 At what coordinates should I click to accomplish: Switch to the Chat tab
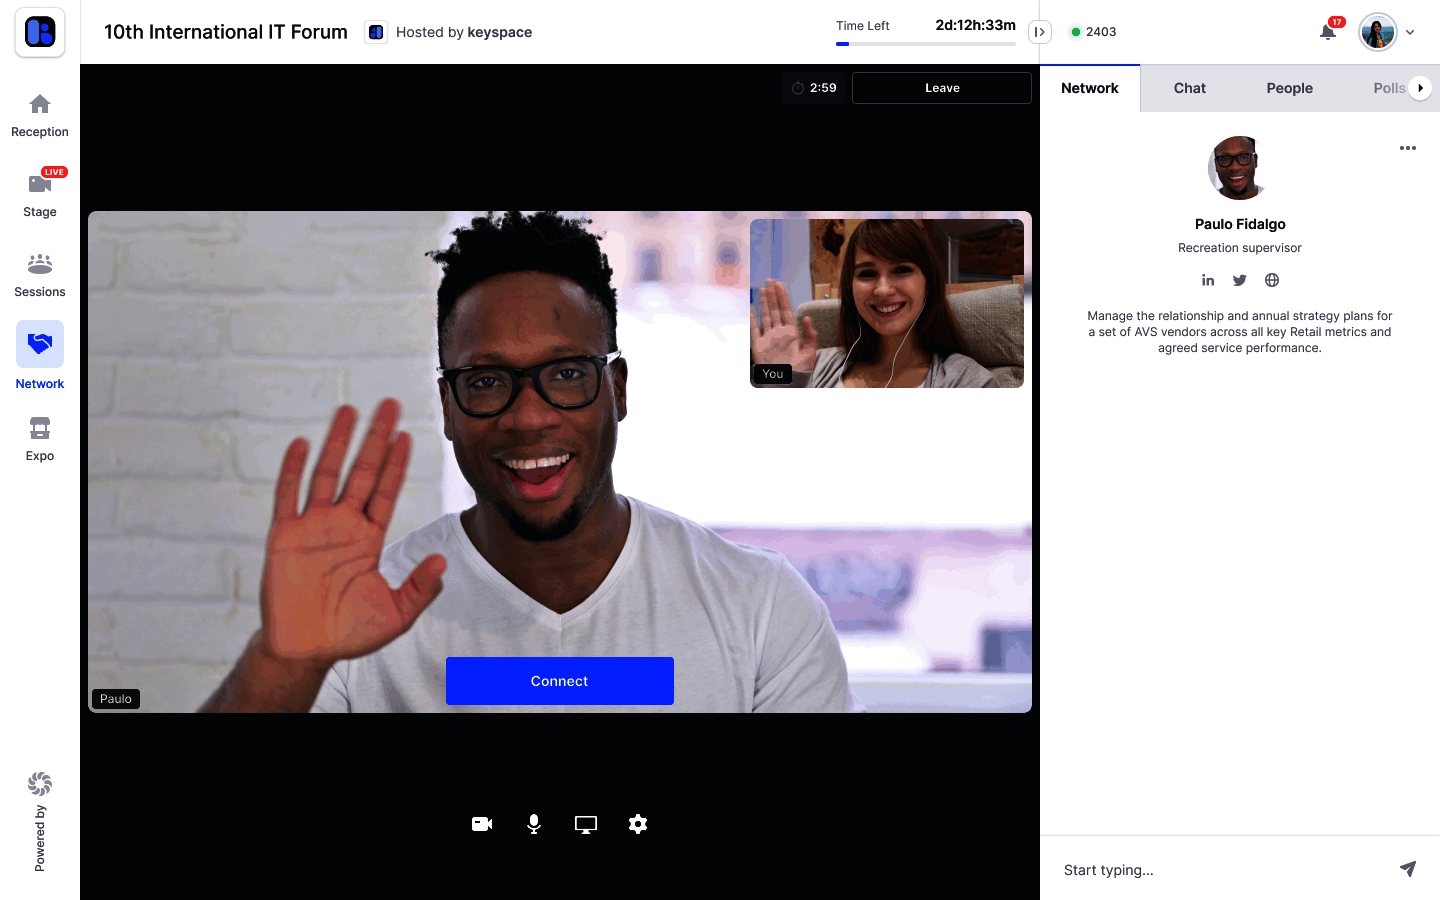point(1190,88)
